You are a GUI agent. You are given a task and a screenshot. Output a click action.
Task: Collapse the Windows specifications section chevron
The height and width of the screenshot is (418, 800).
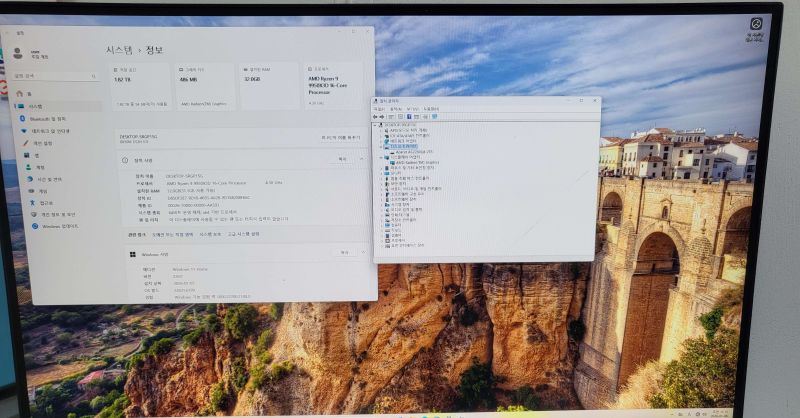tap(363, 253)
